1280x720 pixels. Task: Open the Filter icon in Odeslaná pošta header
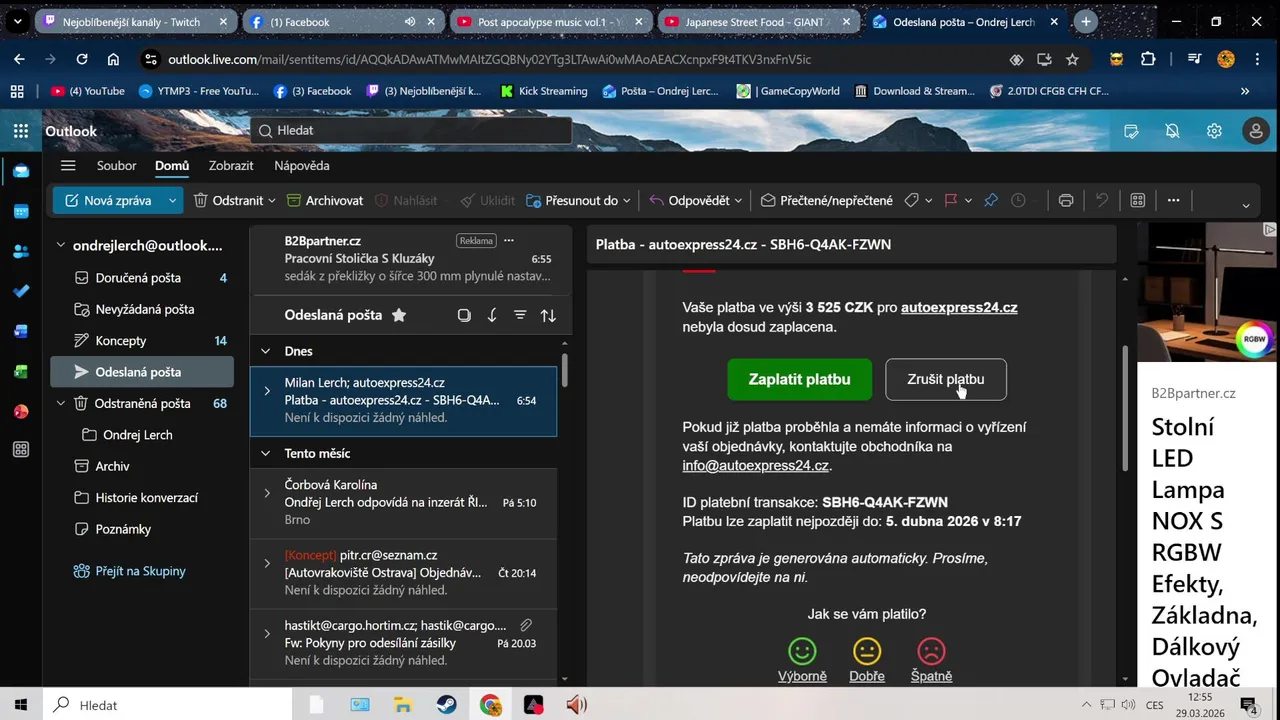tap(520, 315)
